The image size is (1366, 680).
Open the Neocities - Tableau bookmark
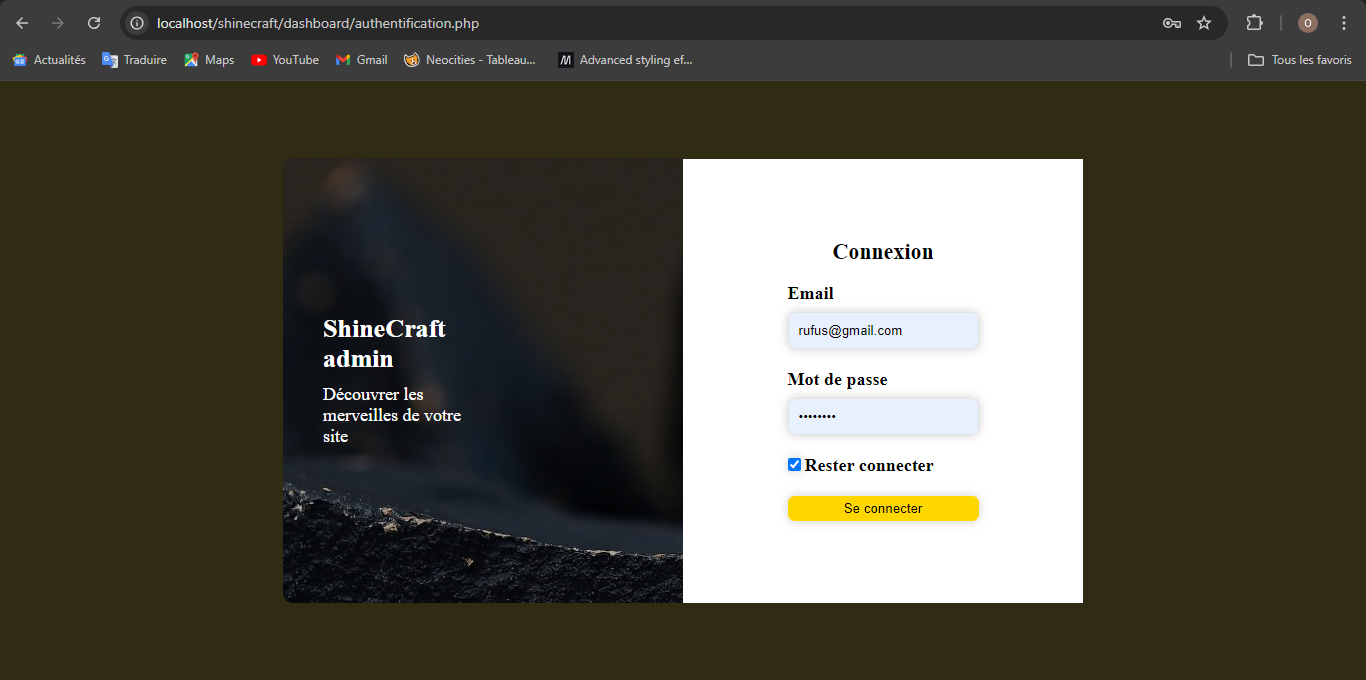[x=470, y=60]
